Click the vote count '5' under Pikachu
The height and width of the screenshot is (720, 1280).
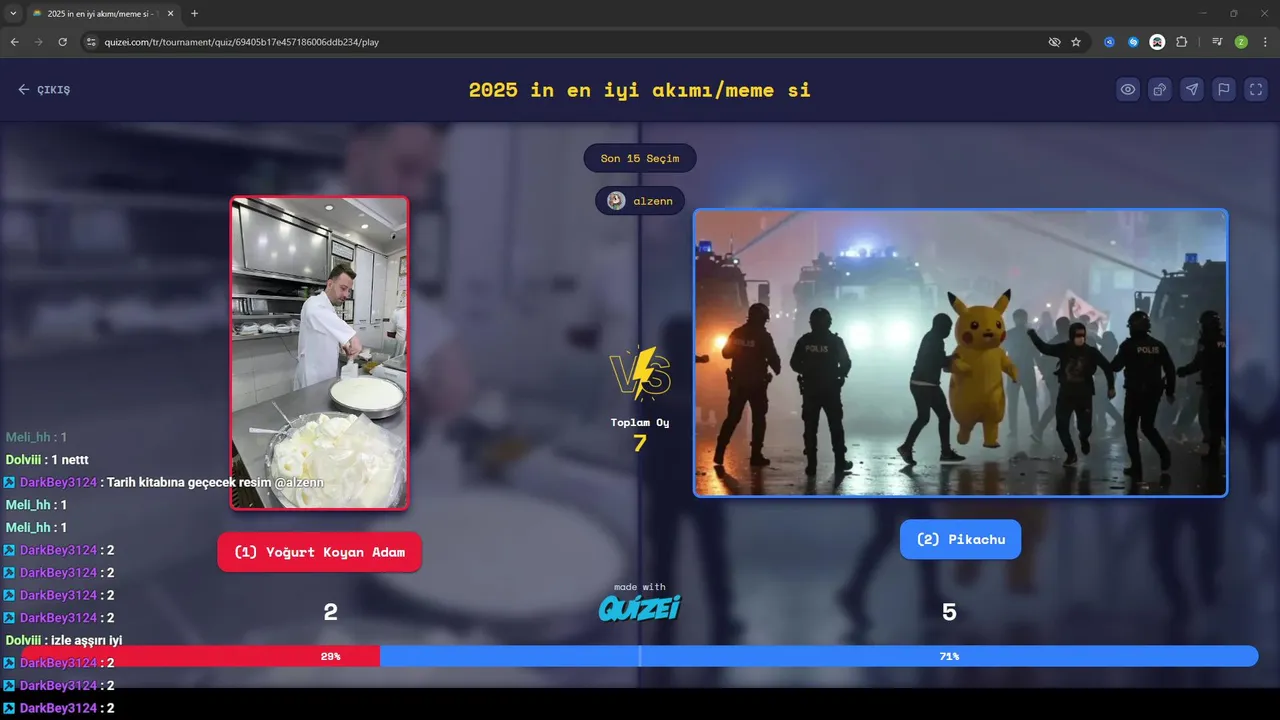949,612
